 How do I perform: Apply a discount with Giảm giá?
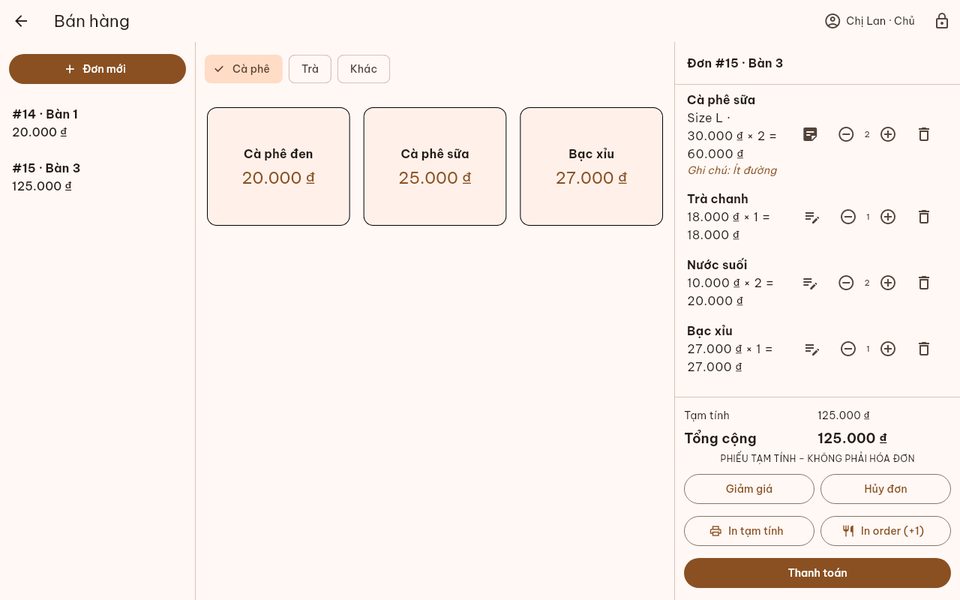[x=749, y=489]
